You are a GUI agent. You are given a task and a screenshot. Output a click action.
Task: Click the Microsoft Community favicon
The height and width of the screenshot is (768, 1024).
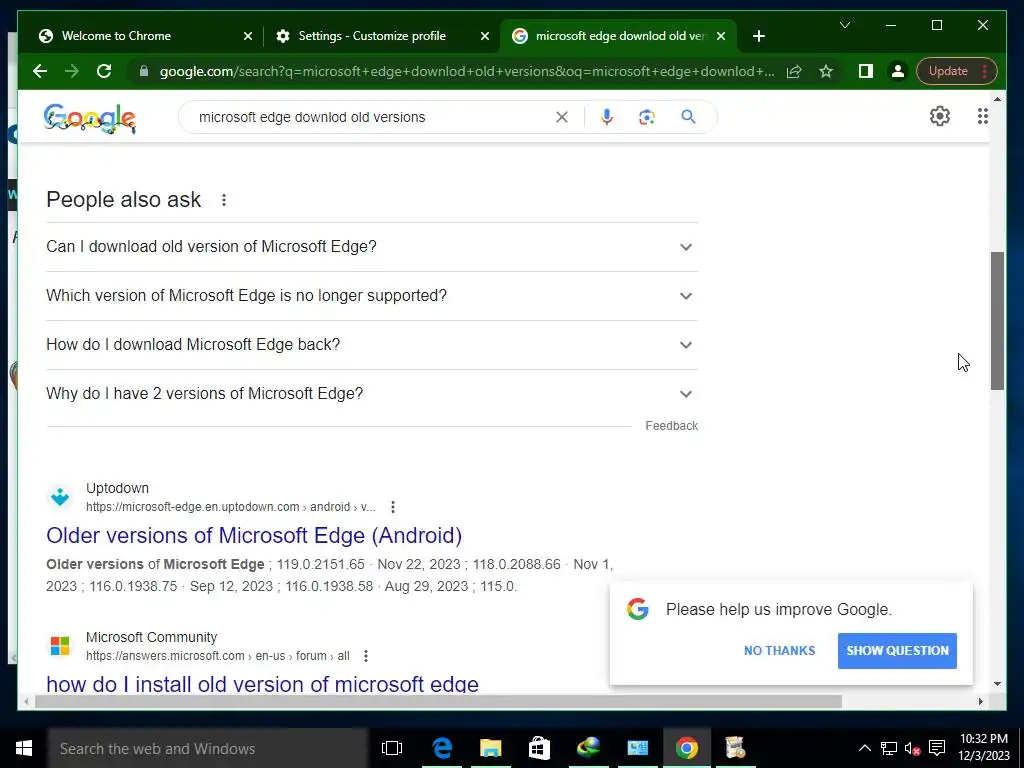point(60,646)
